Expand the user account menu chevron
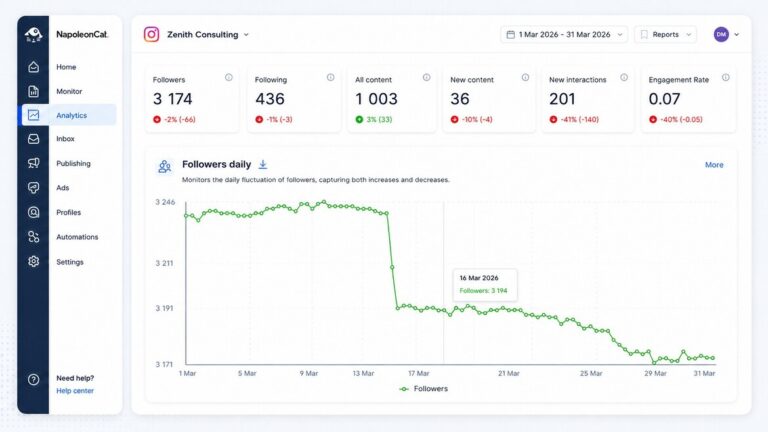The width and height of the screenshot is (768, 432). pyautogui.click(x=737, y=35)
